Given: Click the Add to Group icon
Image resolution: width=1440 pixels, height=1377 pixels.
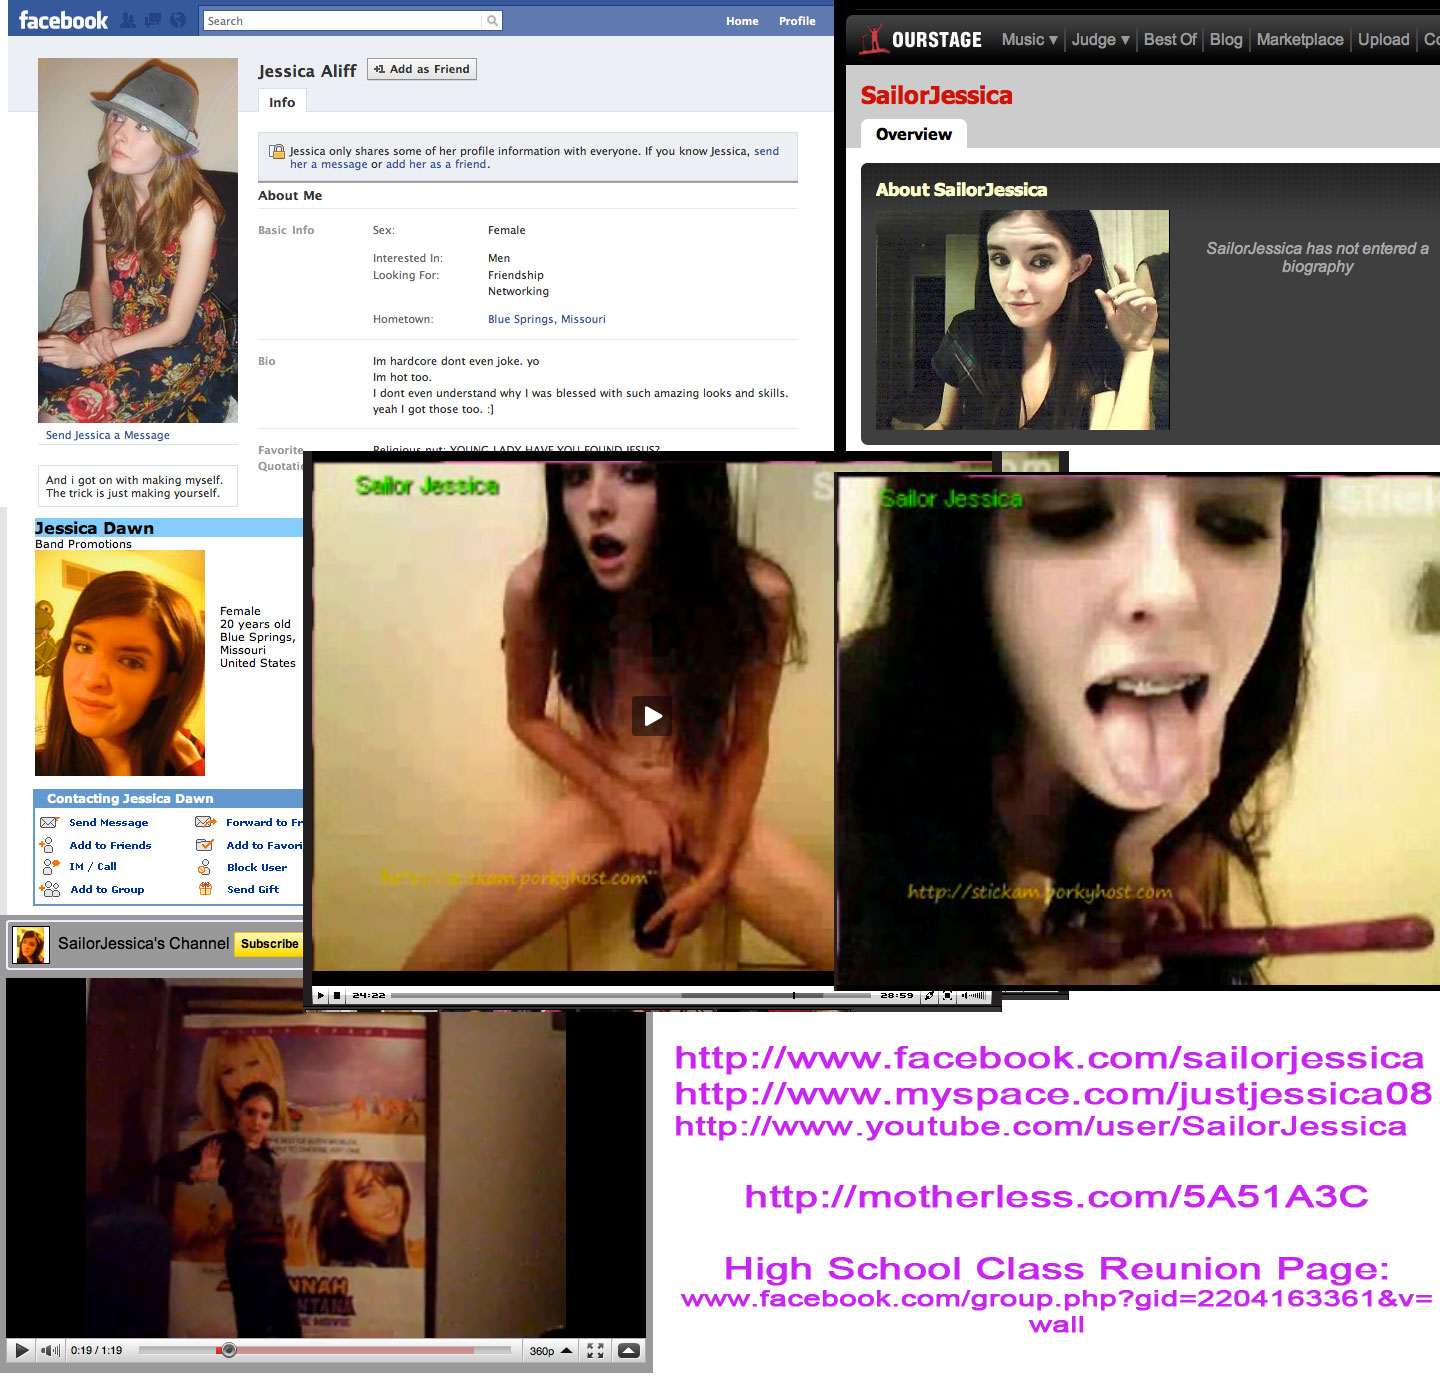Looking at the screenshot, I should tap(50, 889).
